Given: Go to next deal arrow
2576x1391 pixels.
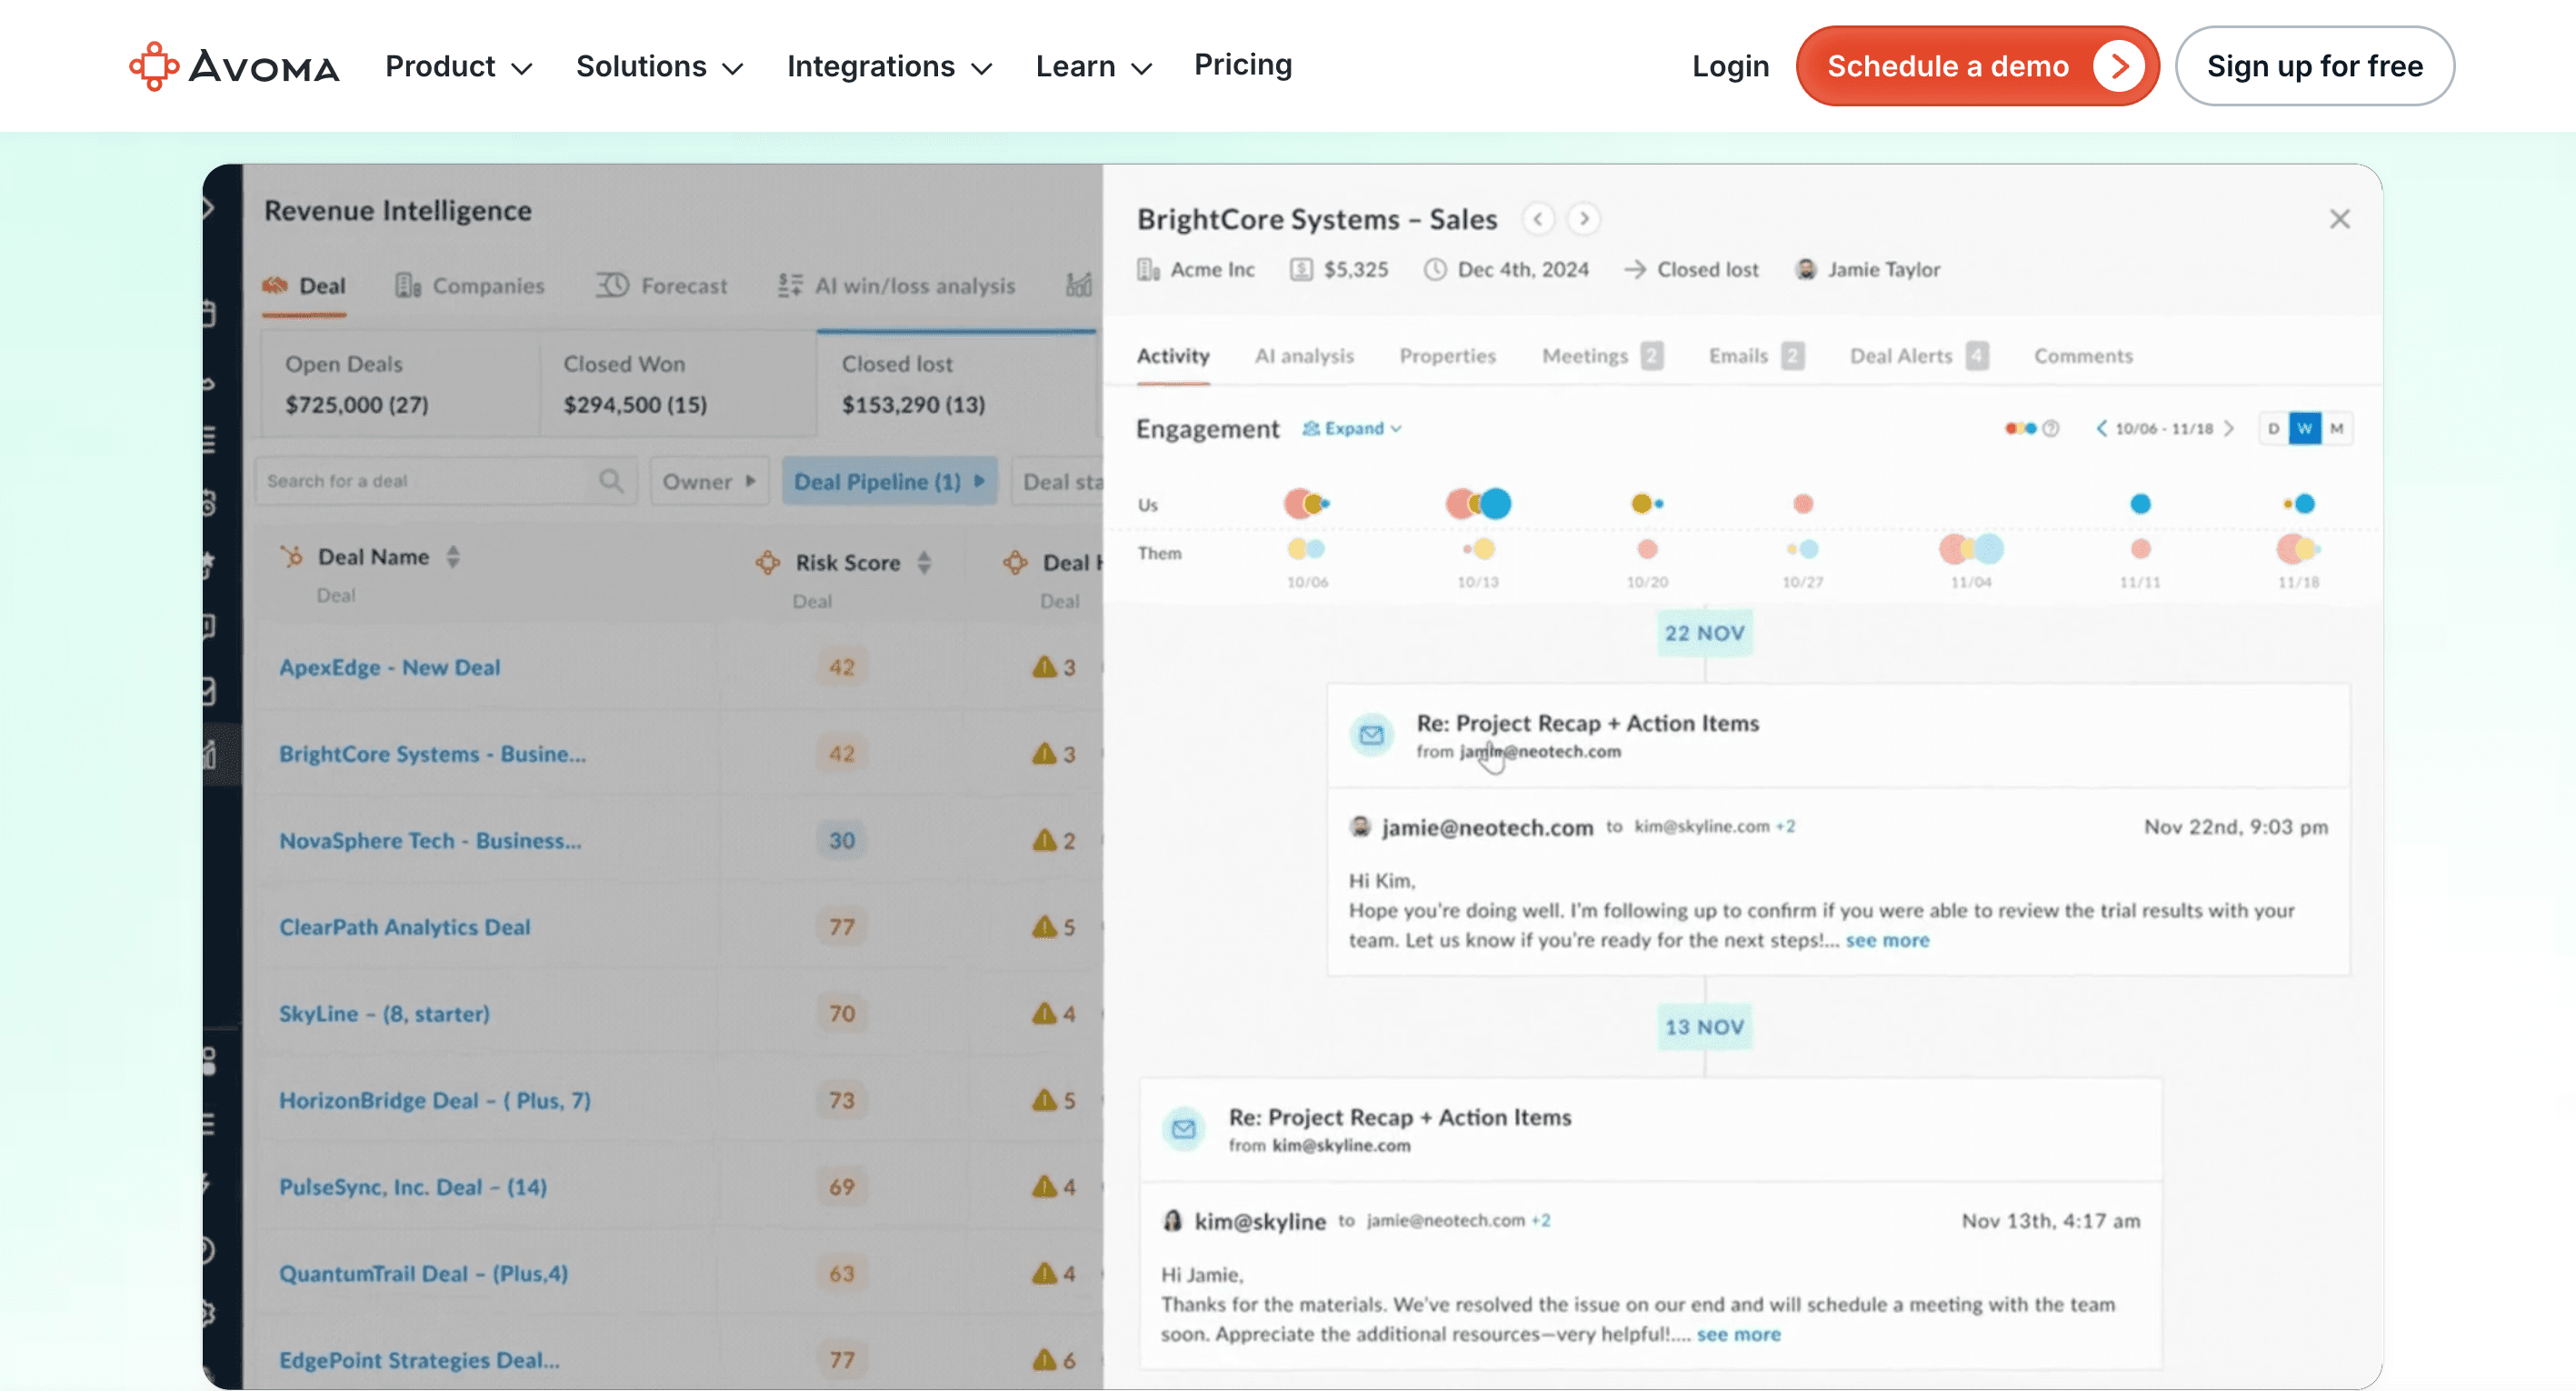Looking at the screenshot, I should pyautogui.click(x=1584, y=219).
